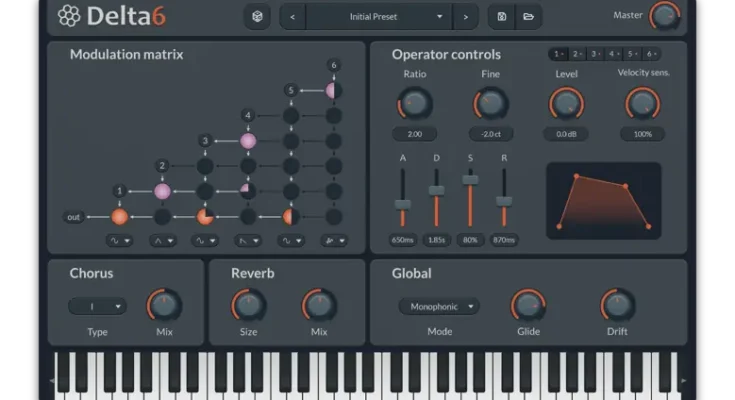Click the Glide knob

(x=528, y=306)
